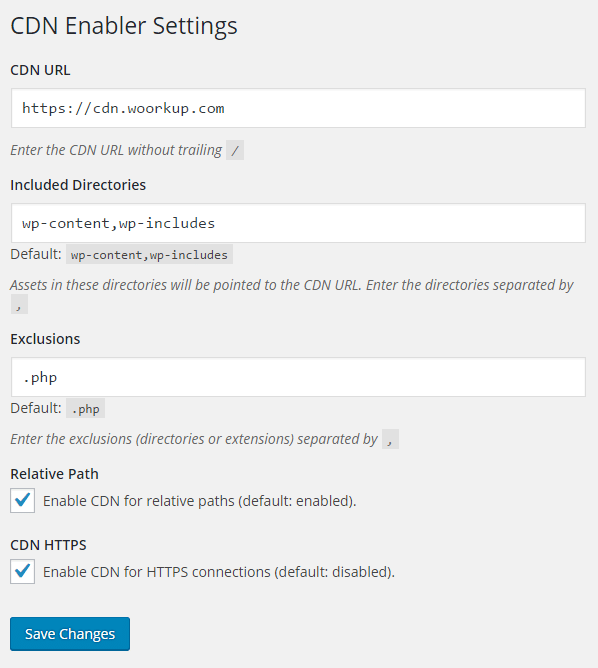The image size is (598, 668).
Task: Uncheck the Relative Path checkbox
Action: point(23,501)
